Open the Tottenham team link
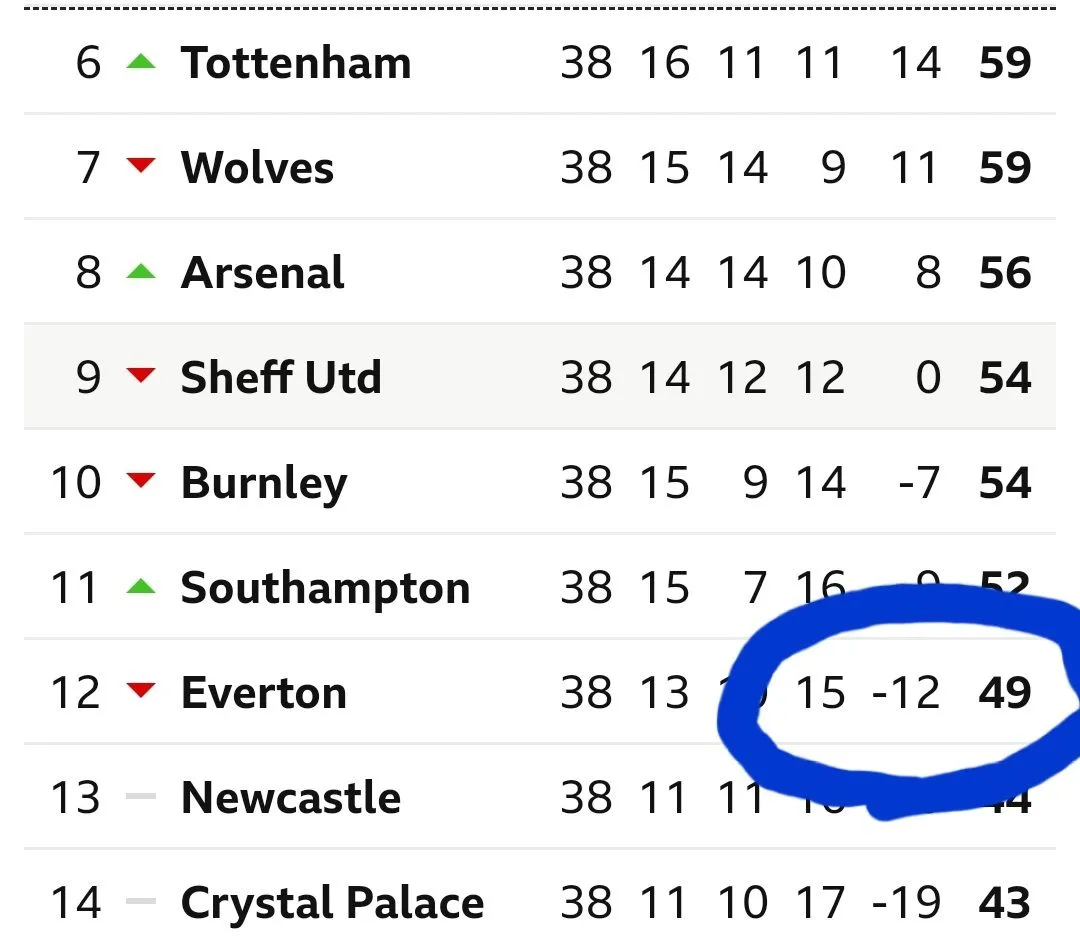 tap(295, 63)
